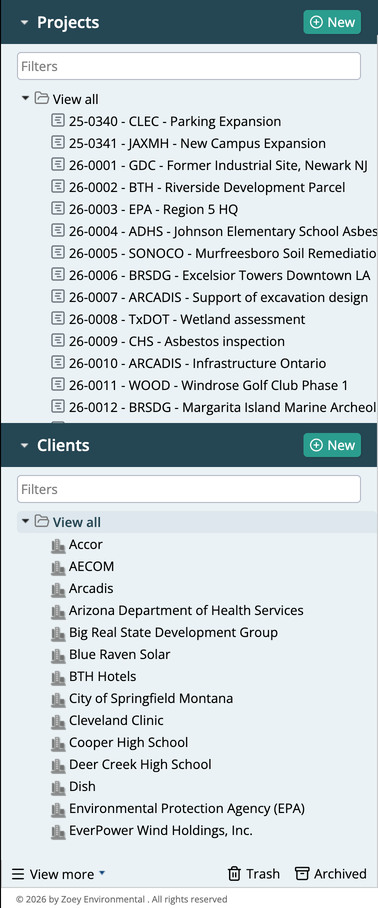Click folder icon of Projects View all
The height and width of the screenshot is (908, 378).
[42, 98]
